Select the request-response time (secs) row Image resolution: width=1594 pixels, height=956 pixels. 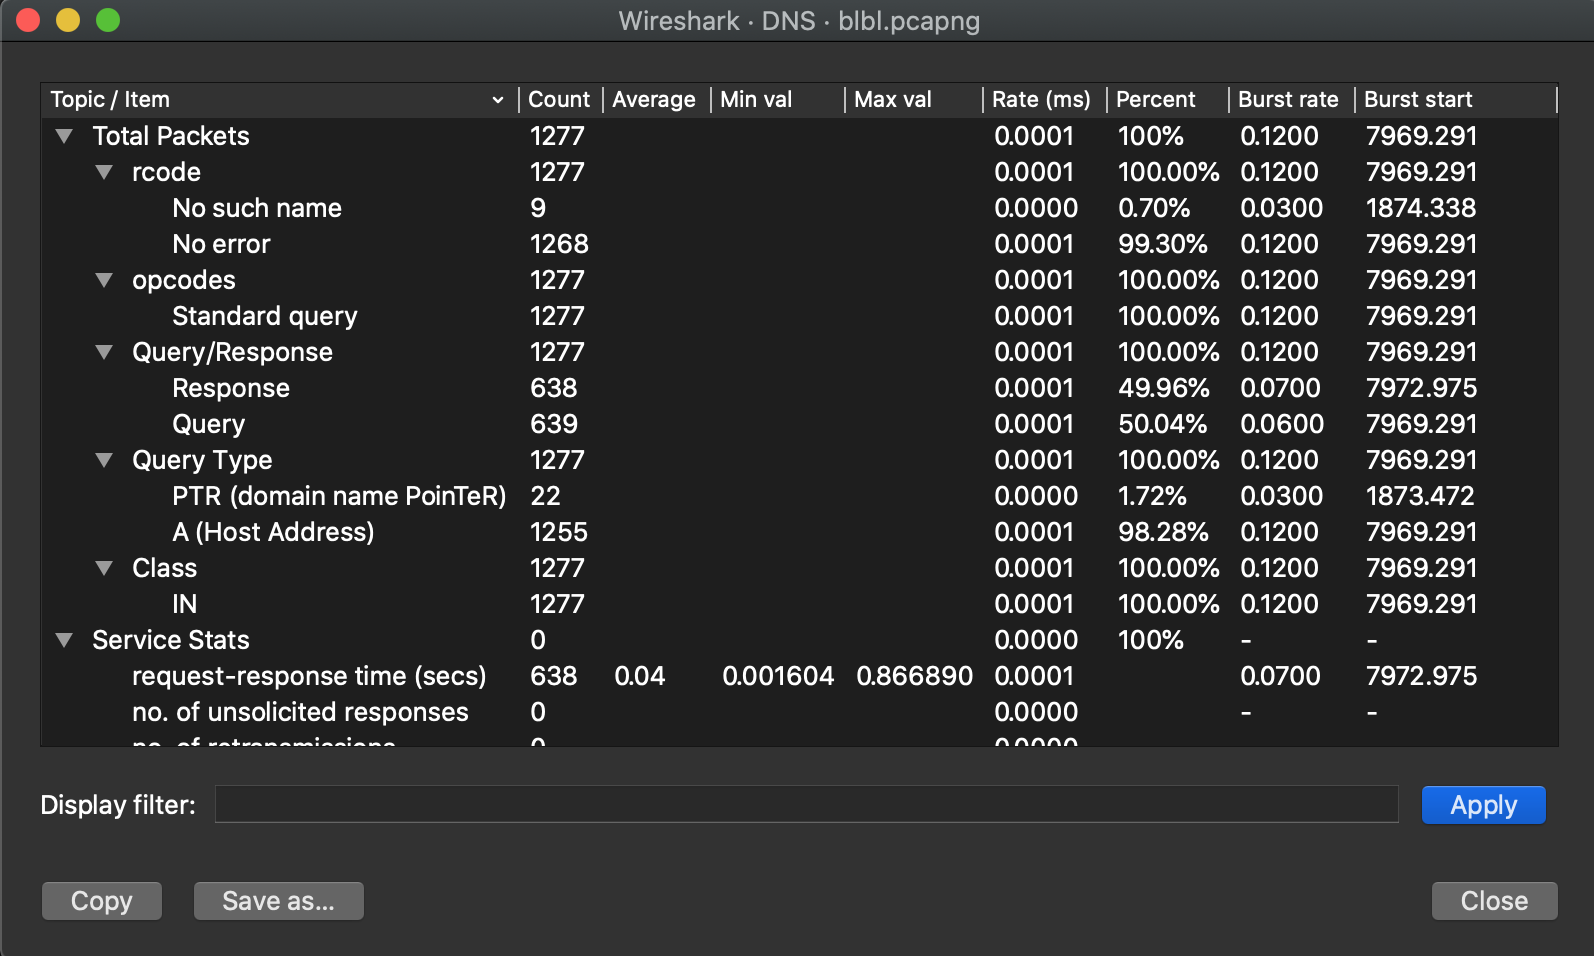point(309,676)
